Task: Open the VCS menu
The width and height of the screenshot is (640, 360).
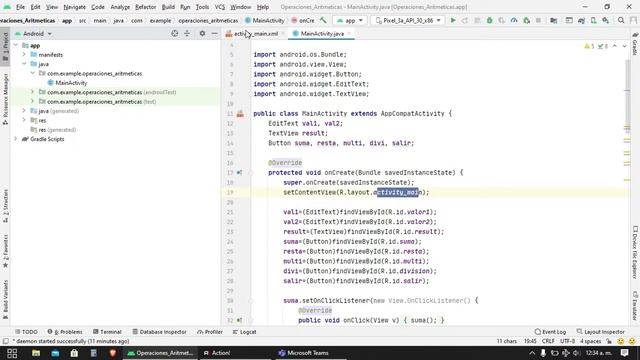Action: [x=220, y=7]
